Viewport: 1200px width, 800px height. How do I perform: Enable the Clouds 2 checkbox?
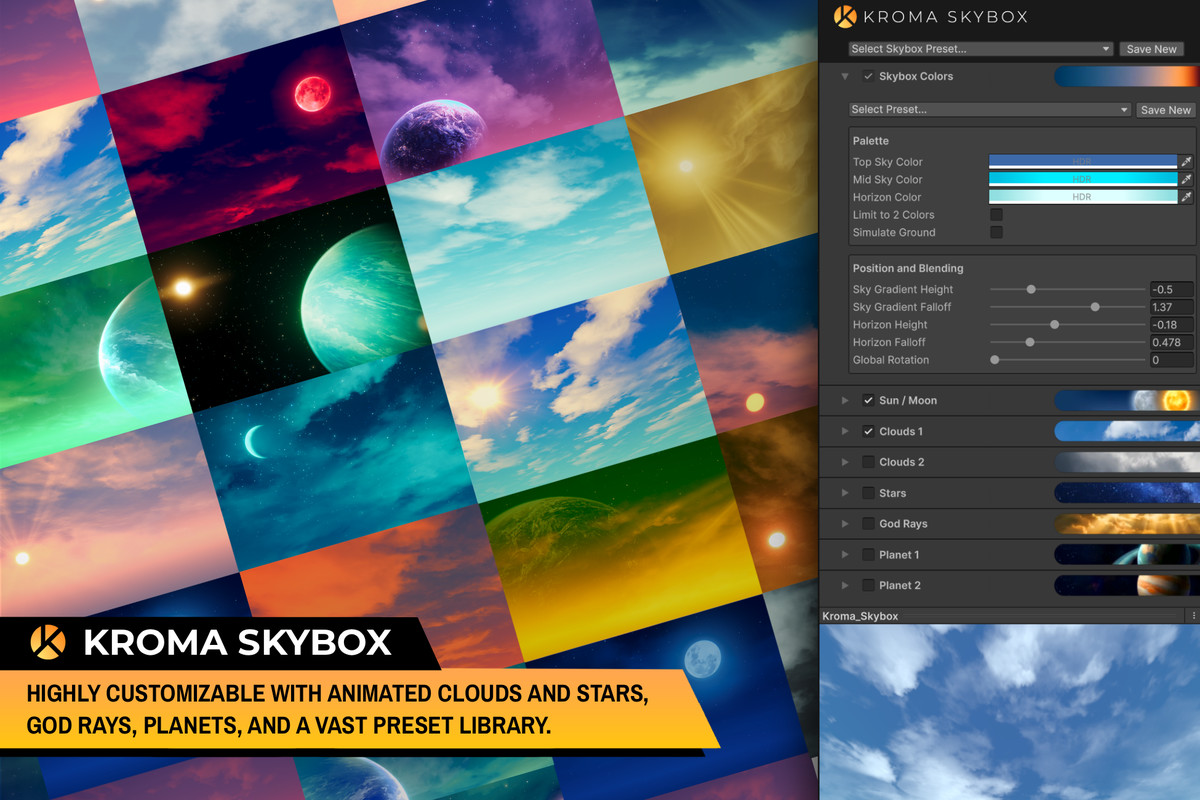tap(868, 462)
